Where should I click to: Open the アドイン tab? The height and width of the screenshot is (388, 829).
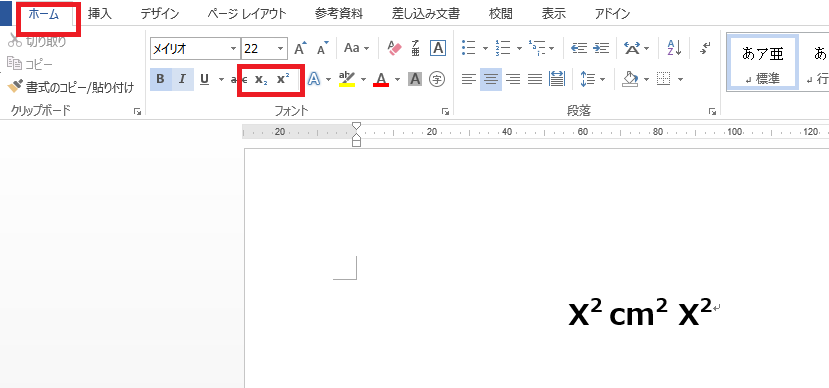point(612,14)
